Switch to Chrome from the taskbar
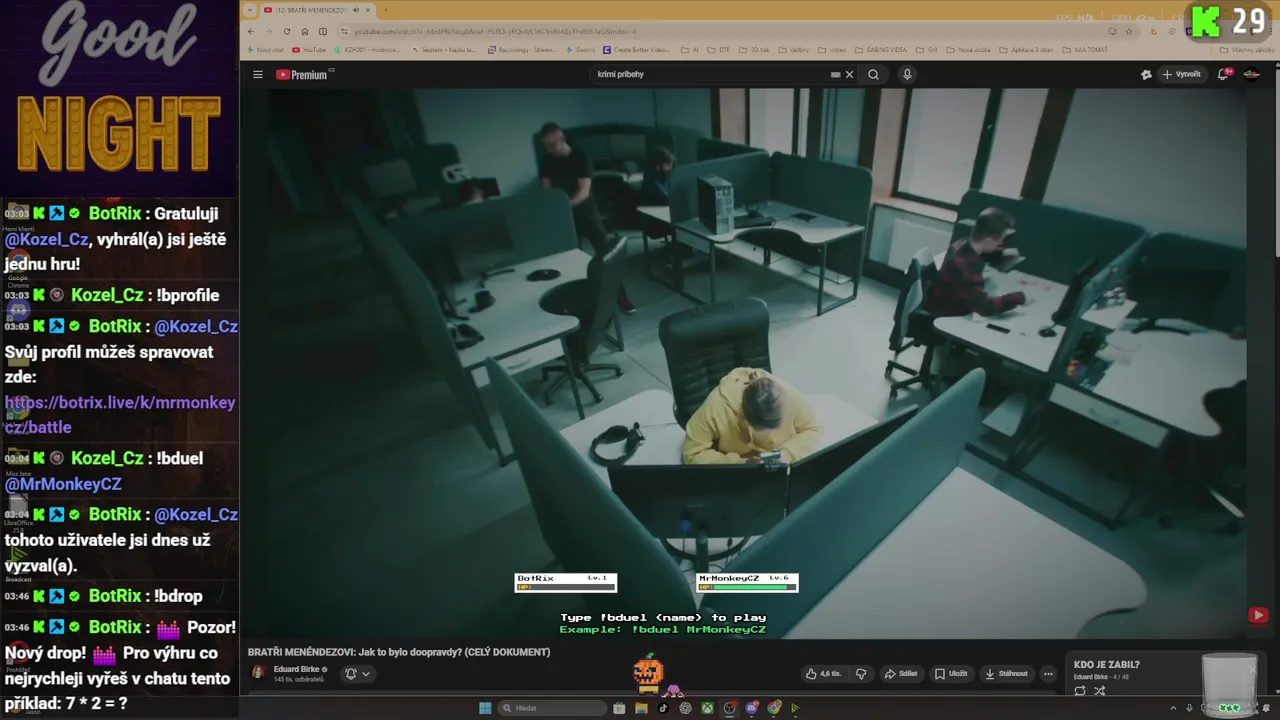The image size is (1280, 720). 774,708
